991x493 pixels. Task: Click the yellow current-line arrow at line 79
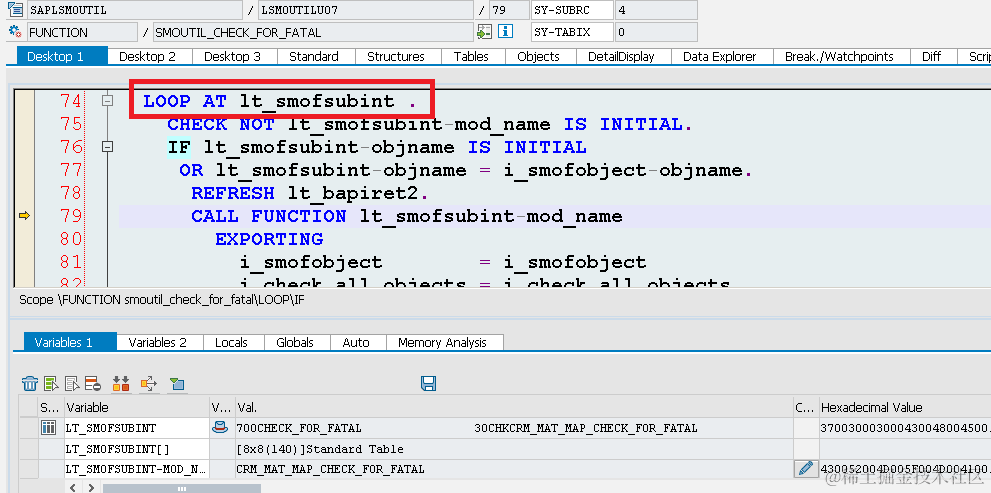24,216
